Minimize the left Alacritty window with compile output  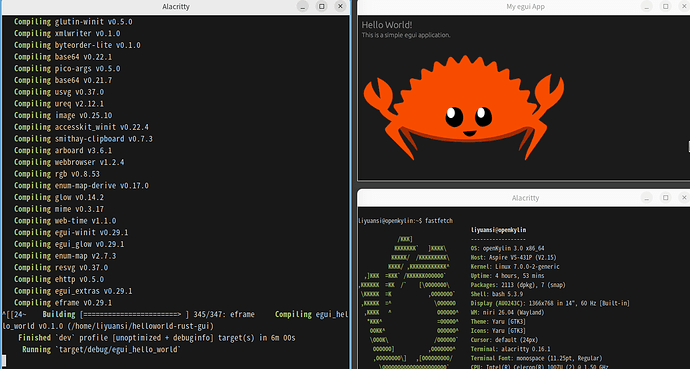coord(302,7)
